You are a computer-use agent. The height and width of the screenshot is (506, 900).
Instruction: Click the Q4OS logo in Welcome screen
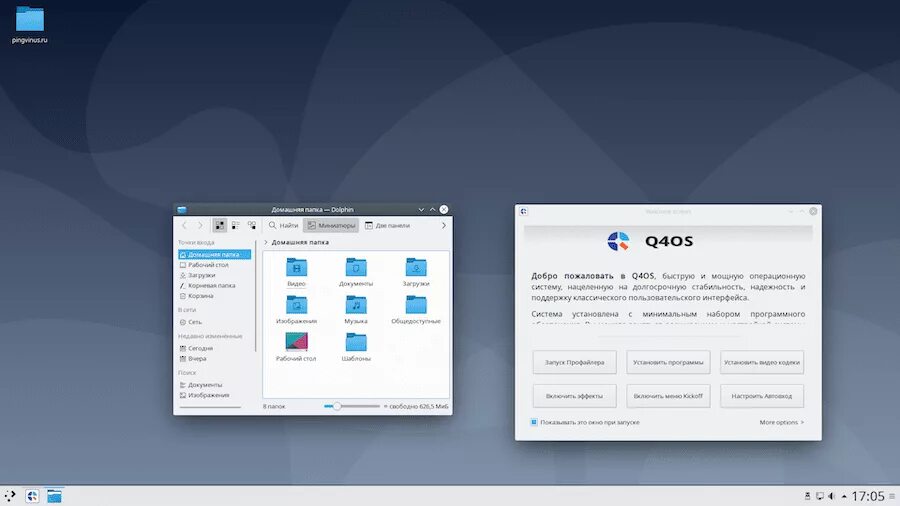click(618, 241)
